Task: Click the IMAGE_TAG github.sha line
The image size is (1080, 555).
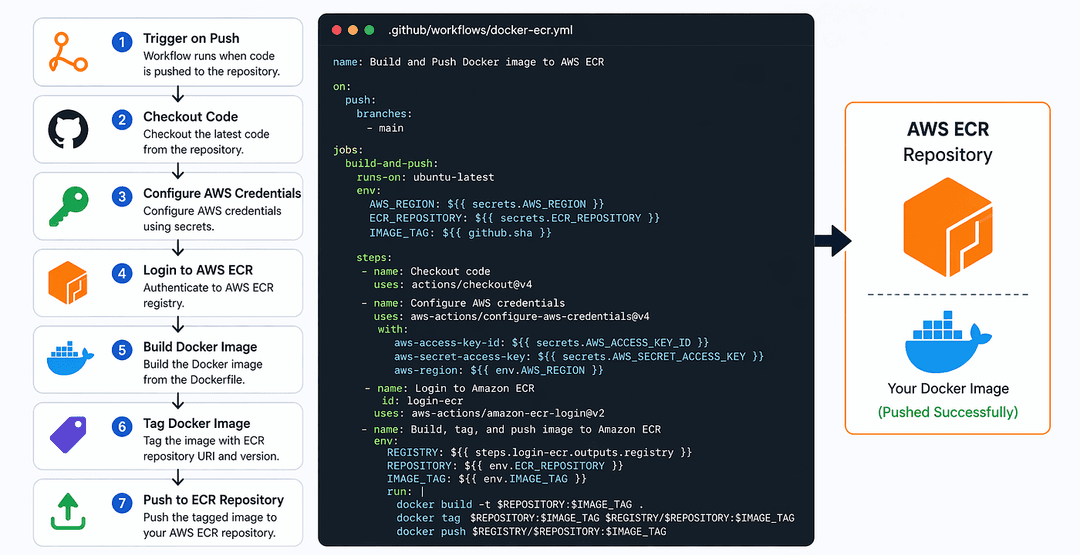Action: 461,233
